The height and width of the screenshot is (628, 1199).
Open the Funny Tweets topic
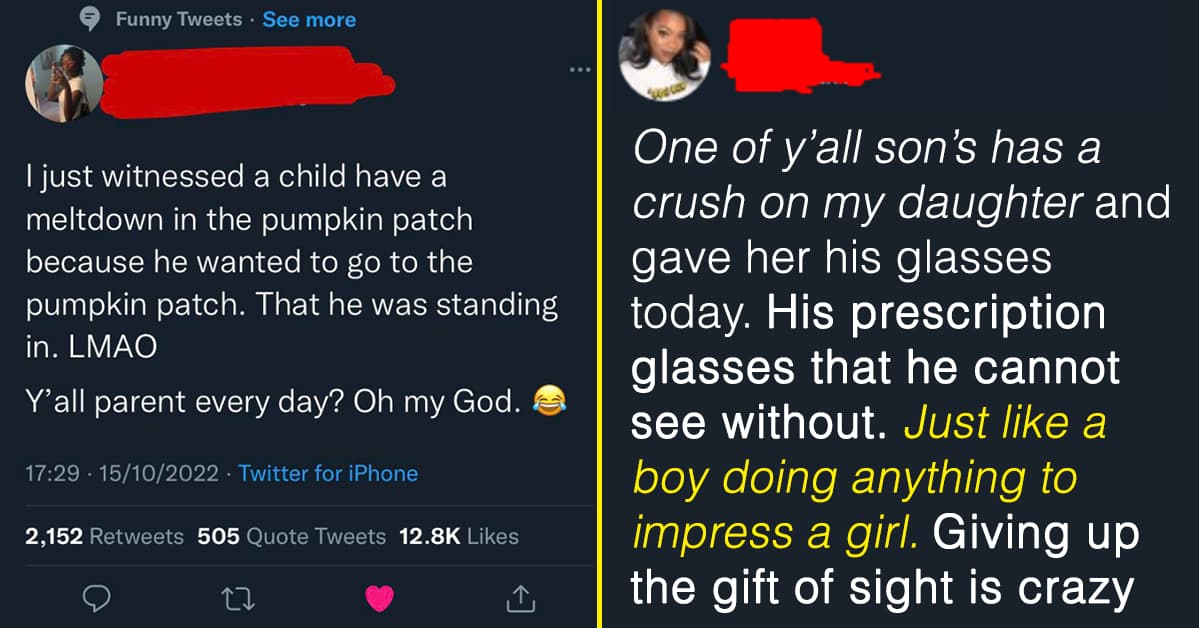point(178,19)
